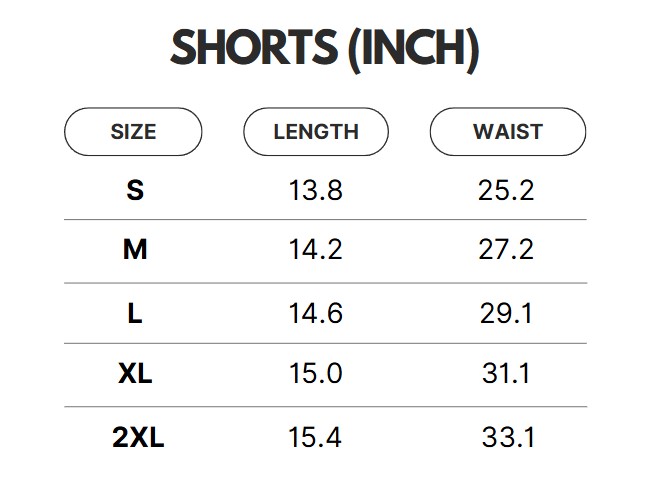Click the 29.1 waist value
This screenshot has height=481, width=648.
[x=506, y=313]
